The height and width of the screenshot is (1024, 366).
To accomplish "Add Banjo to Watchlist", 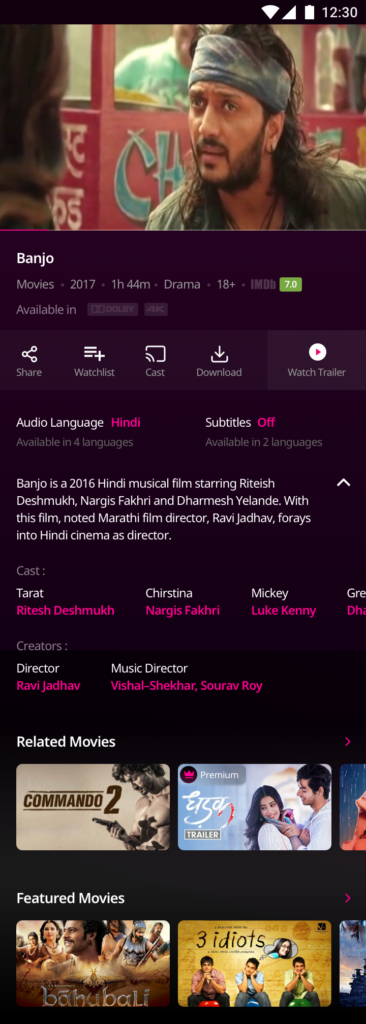I will point(94,361).
